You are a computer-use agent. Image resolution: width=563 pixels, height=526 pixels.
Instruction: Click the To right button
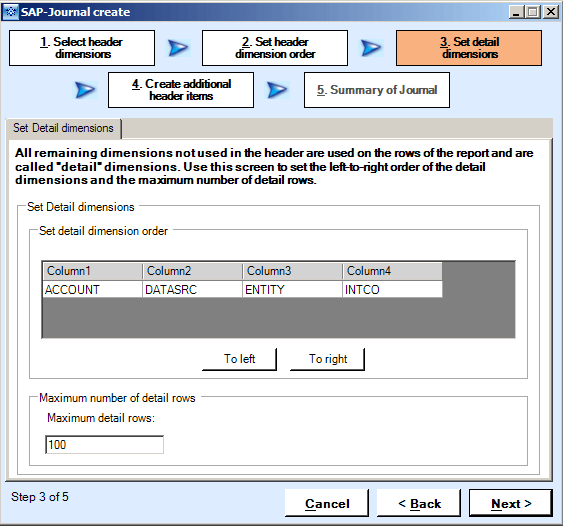point(327,359)
